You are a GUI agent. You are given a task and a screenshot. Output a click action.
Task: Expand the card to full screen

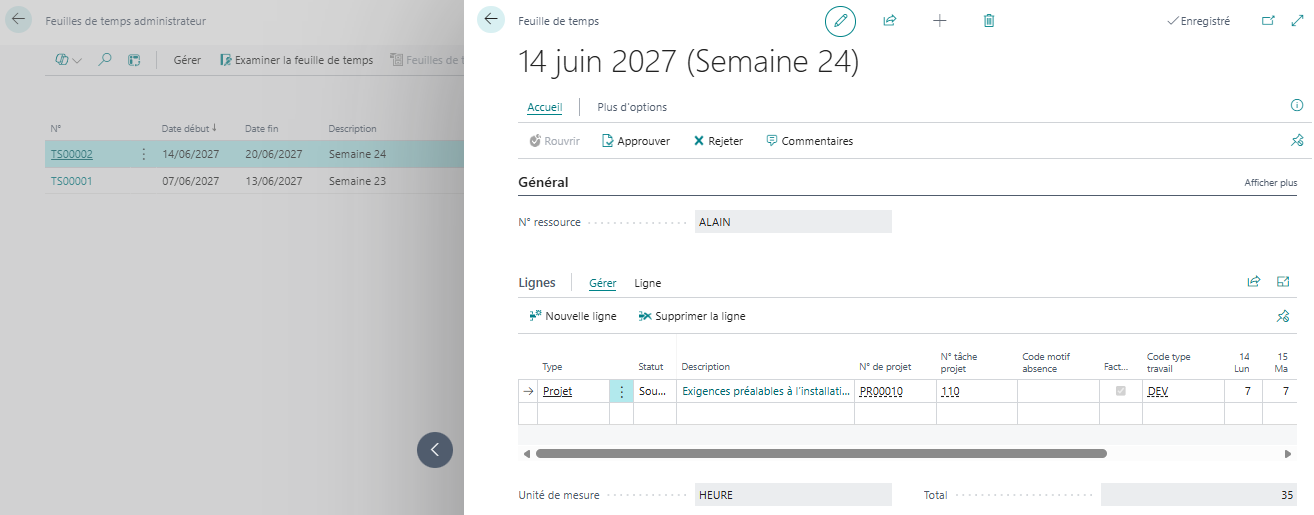point(1297,20)
